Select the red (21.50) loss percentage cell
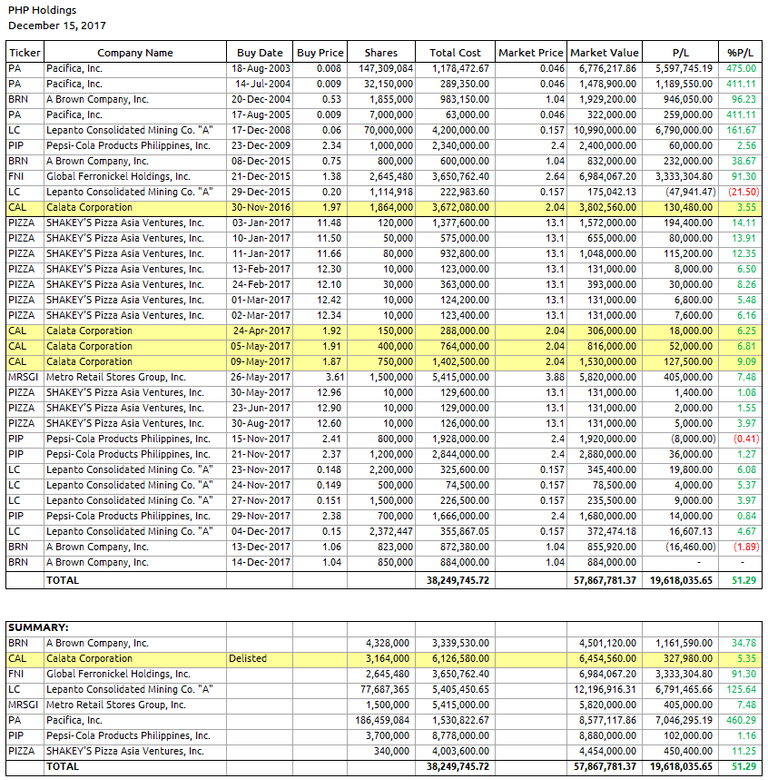Viewport: 768px width, 780px height. 741,192
